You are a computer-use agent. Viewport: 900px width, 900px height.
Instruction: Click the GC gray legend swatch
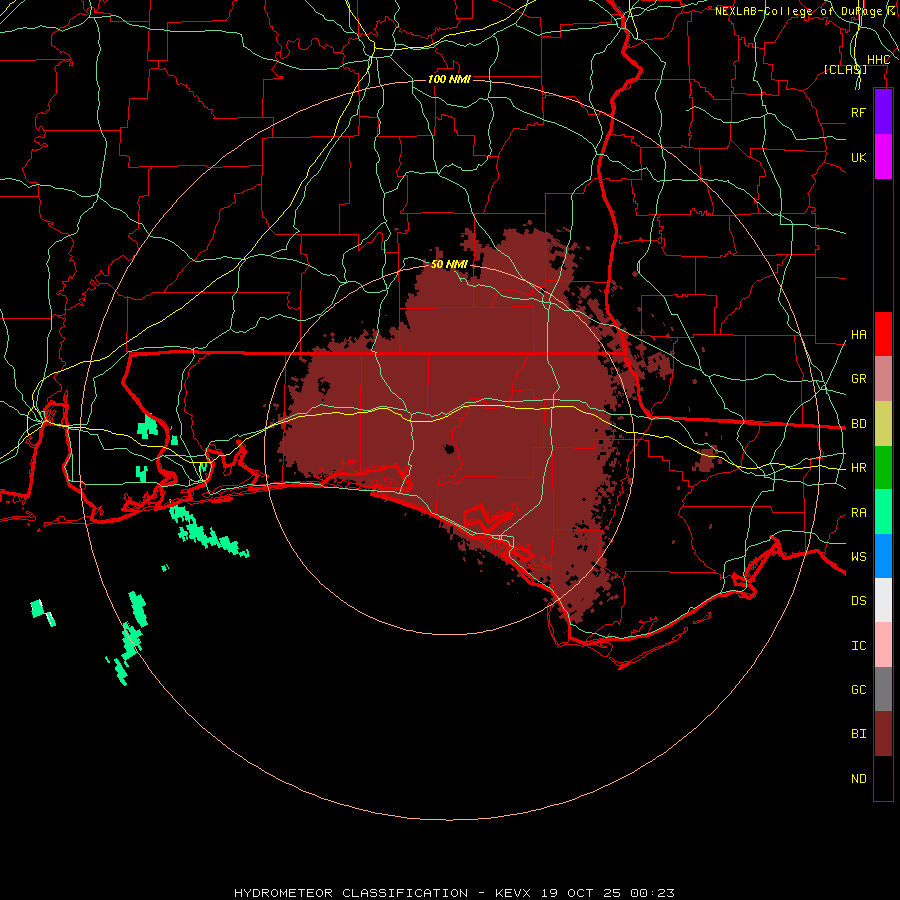(x=883, y=689)
